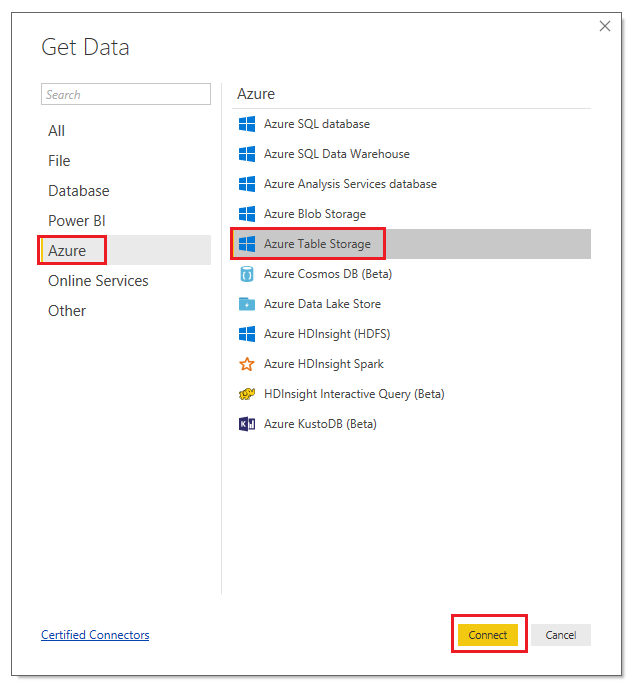Choose Azure SQL Data Warehouse connector
This screenshot has width=635, height=693.
coord(411,154)
